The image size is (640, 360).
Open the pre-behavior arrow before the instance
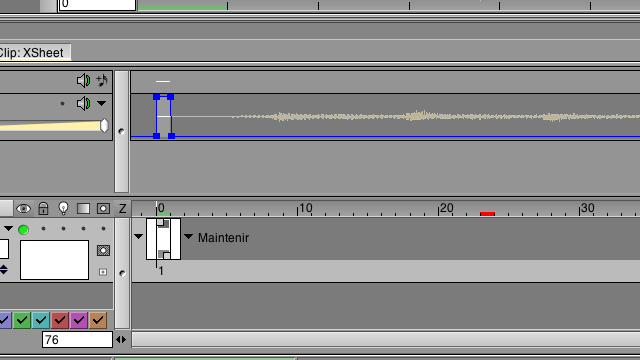[x=138, y=236]
